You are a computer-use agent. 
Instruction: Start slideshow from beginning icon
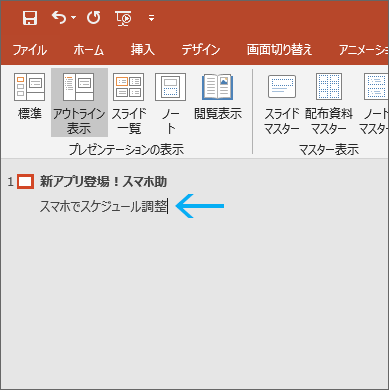(123, 18)
